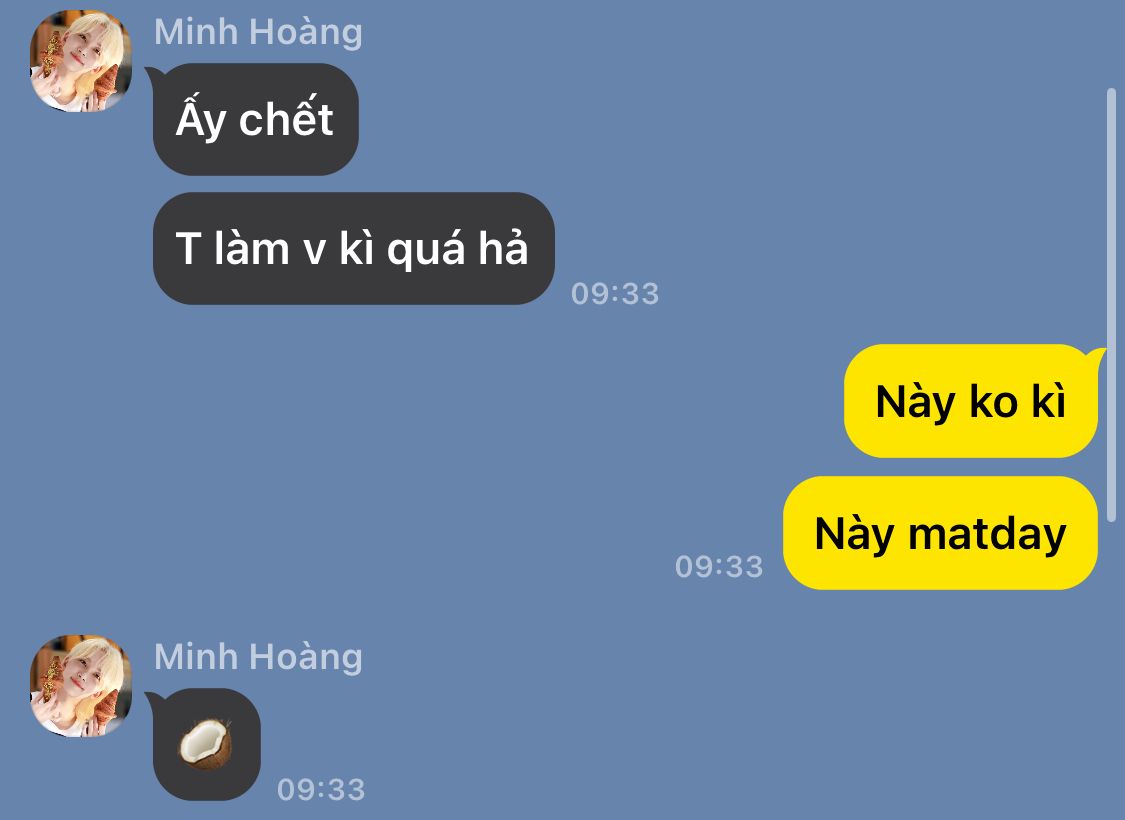Click the sender name Minh Hoàng above "Ấy chết"
Viewport: 1125px width, 820px height.
[x=258, y=33]
